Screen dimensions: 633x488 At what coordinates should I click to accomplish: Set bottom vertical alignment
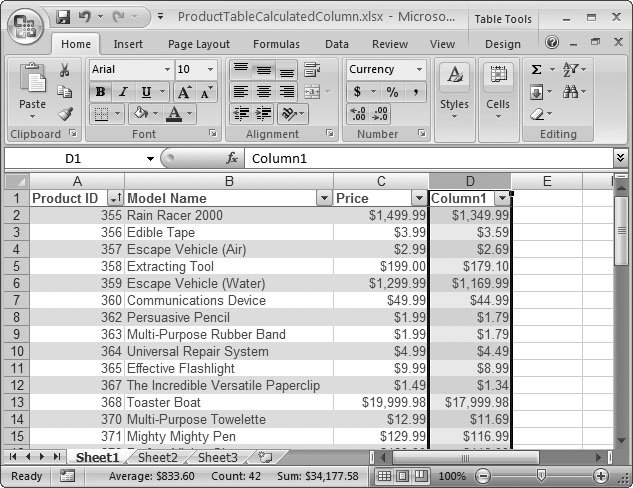[287, 69]
